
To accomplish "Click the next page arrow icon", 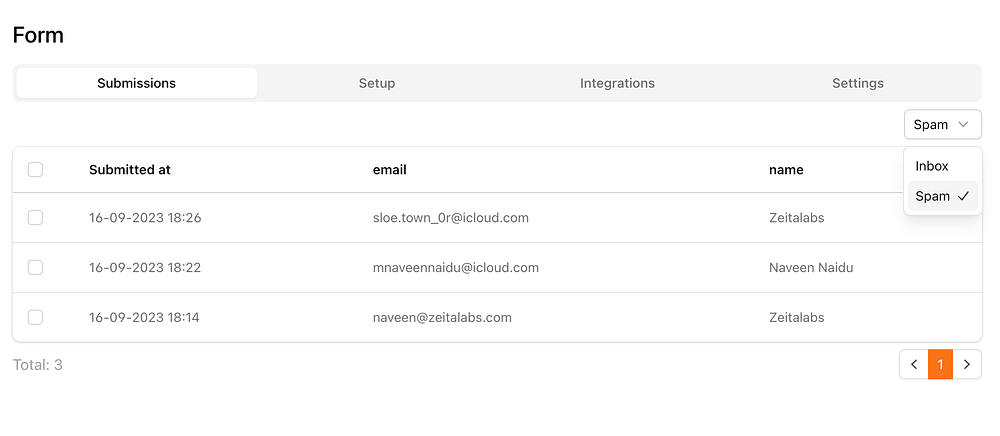I will tap(967, 365).
